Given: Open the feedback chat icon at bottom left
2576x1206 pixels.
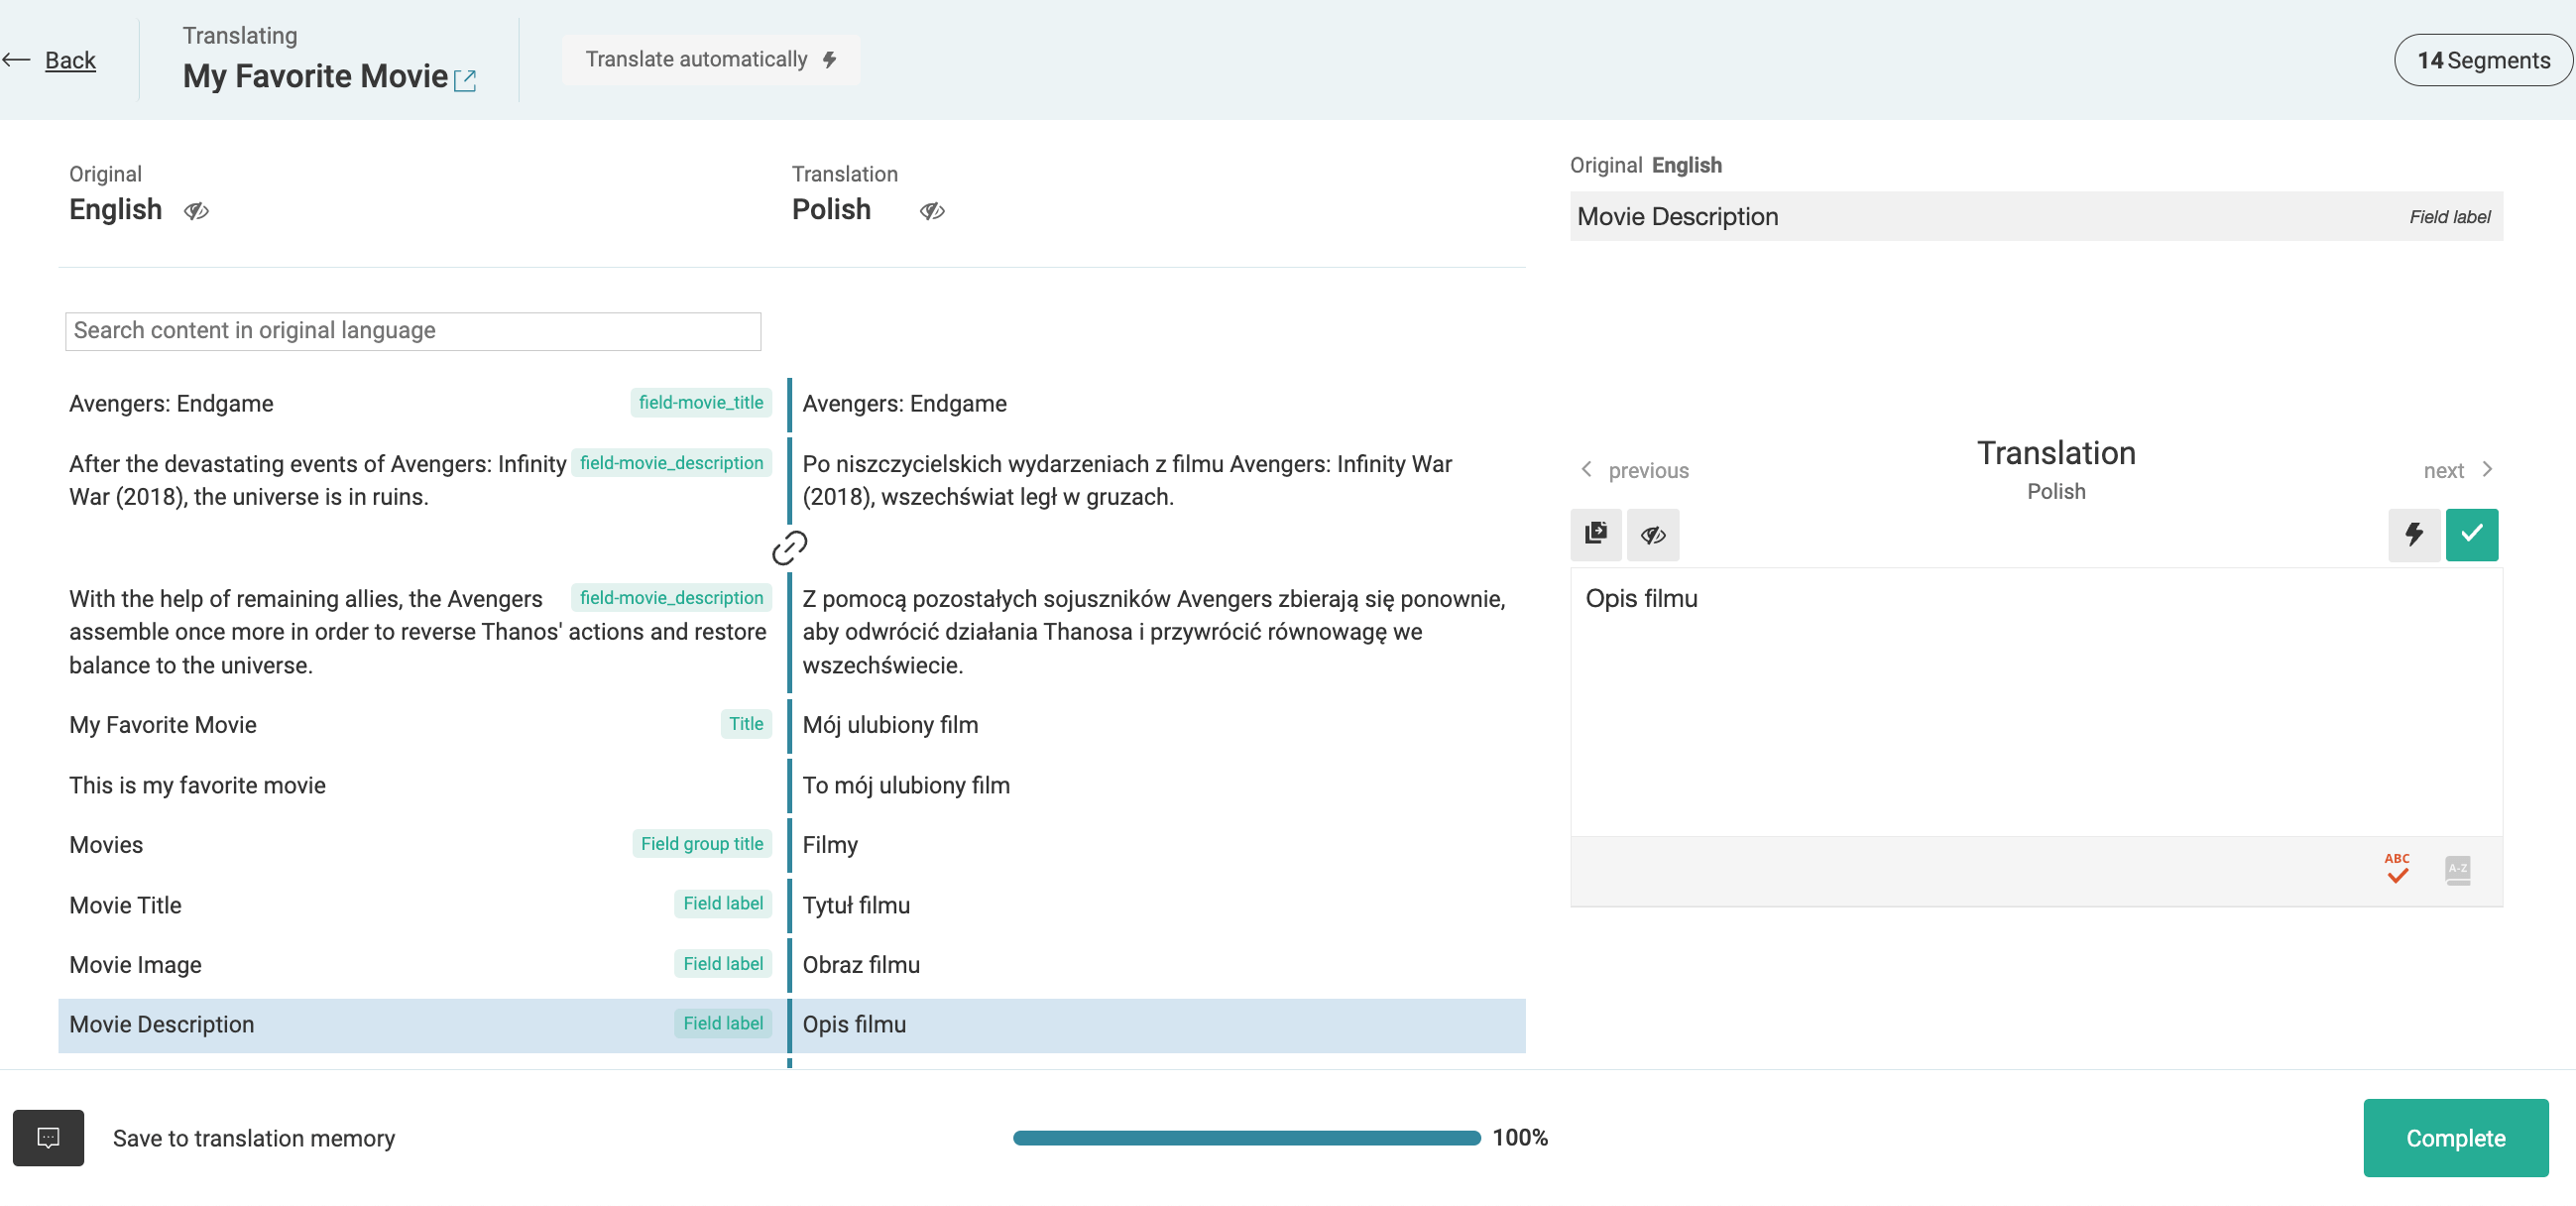Looking at the screenshot, I should point(48,1137).
